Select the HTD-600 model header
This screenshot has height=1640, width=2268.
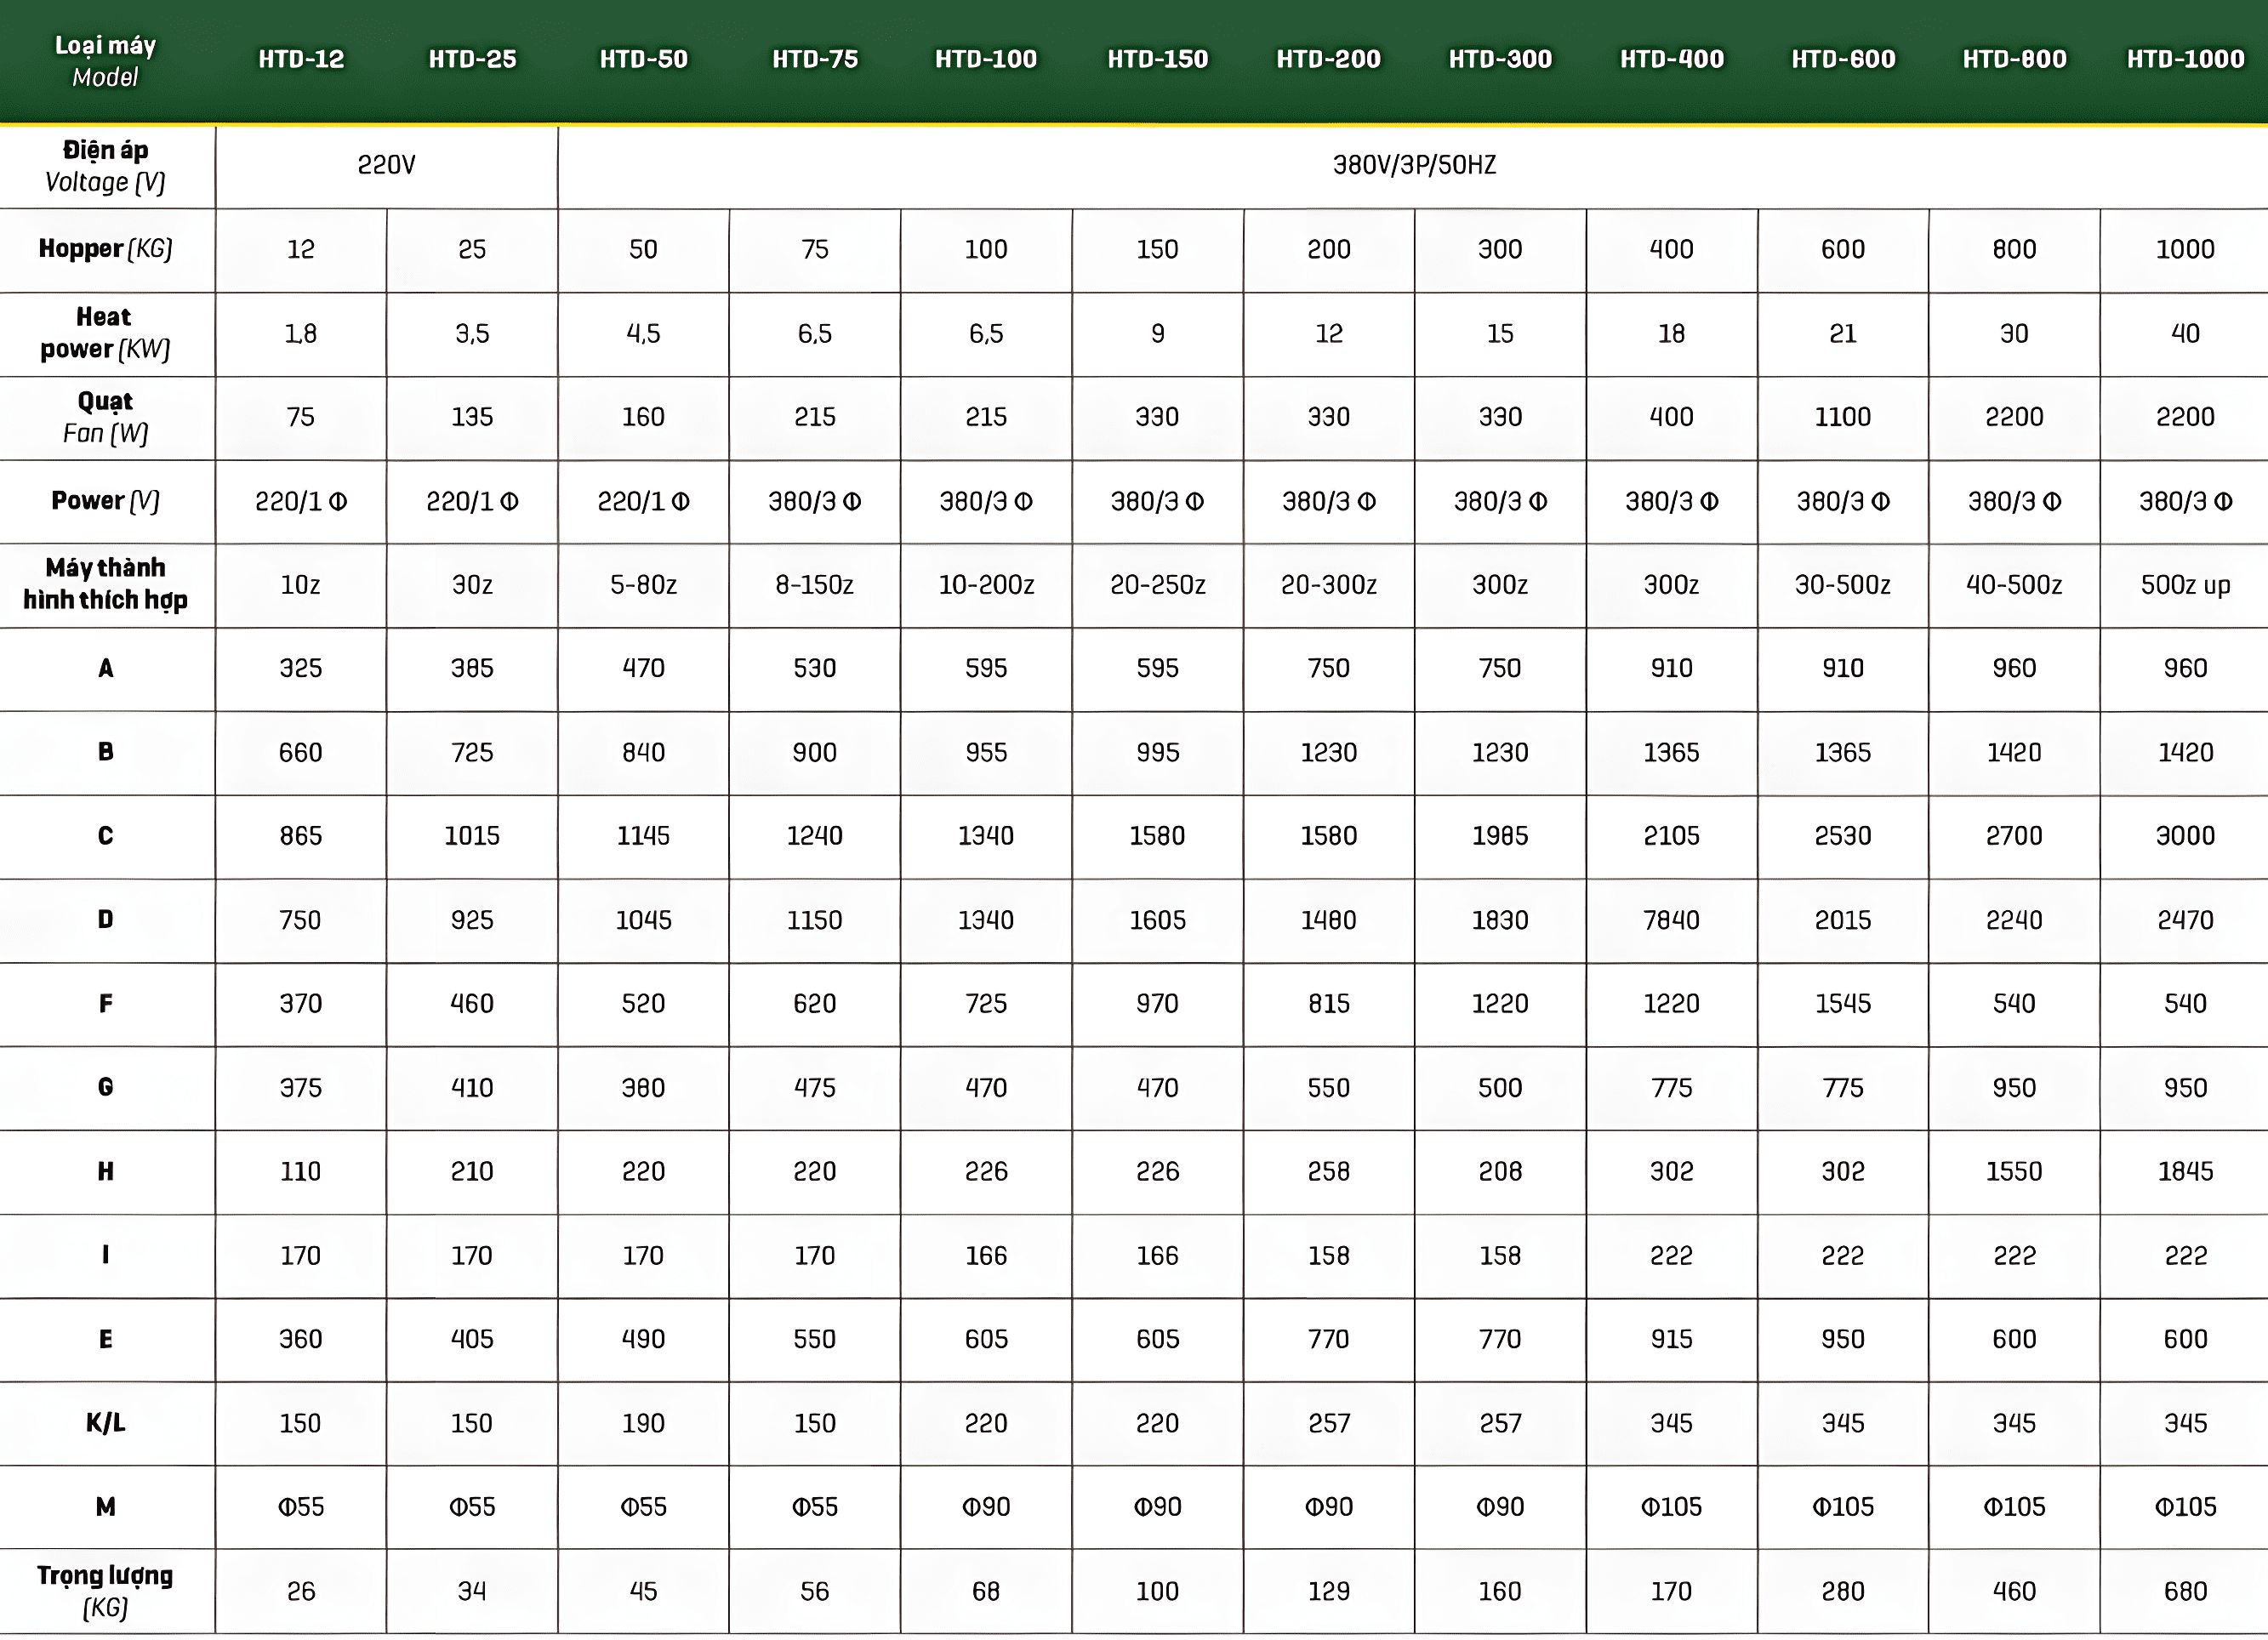coord(1843,59)
